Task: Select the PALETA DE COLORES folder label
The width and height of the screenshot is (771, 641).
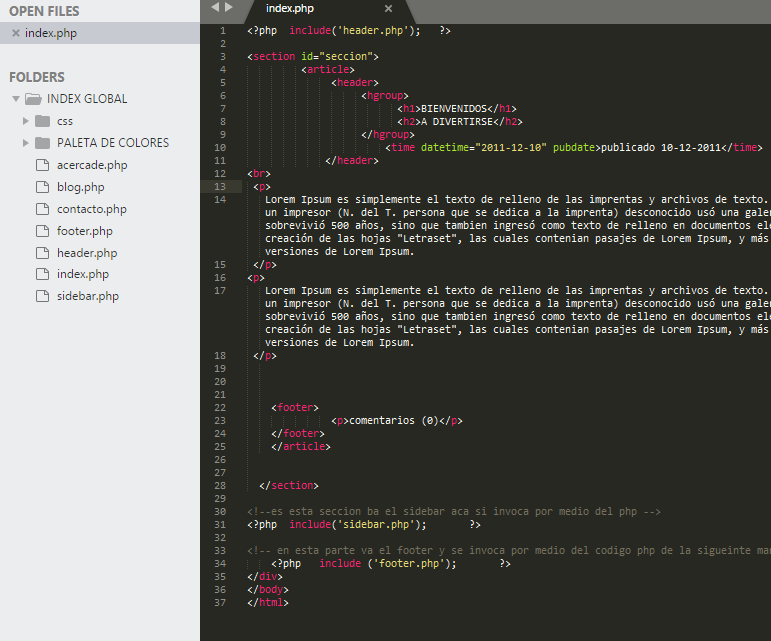Action: (x=113, y=143)
